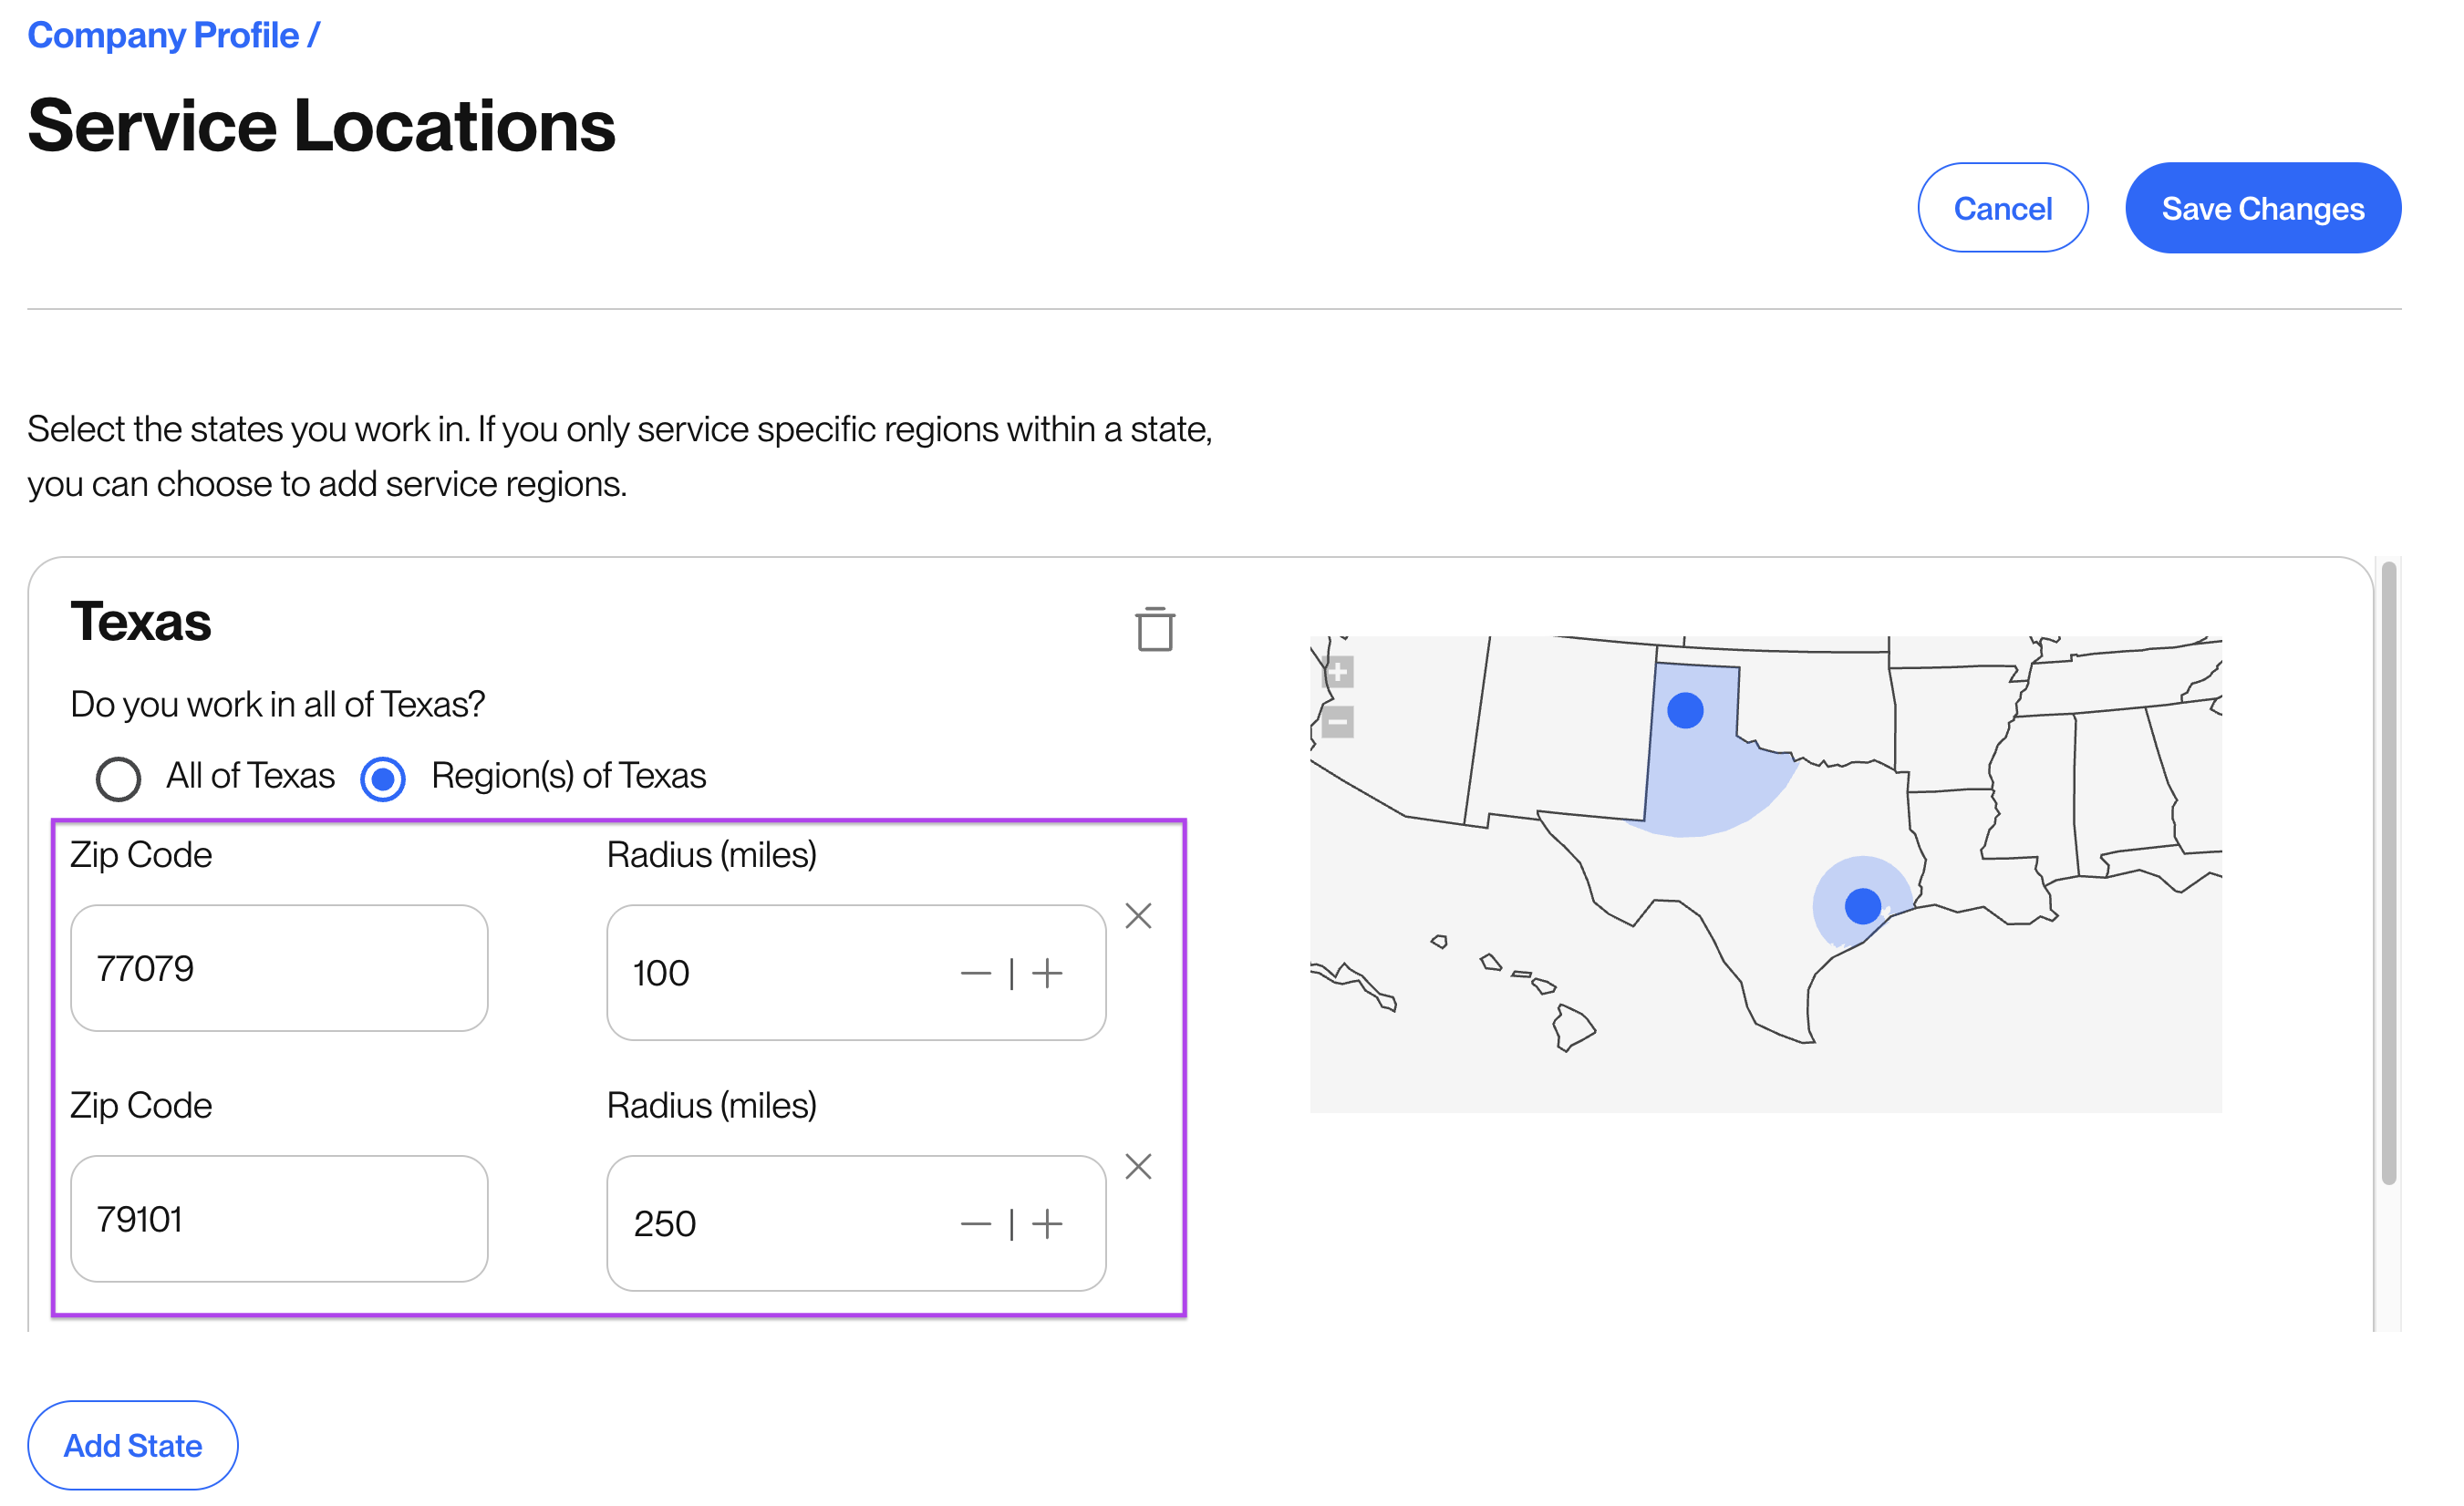Zoom in on the map
This screenshot has width=2464, height=1506.
tap(1337, 672)
